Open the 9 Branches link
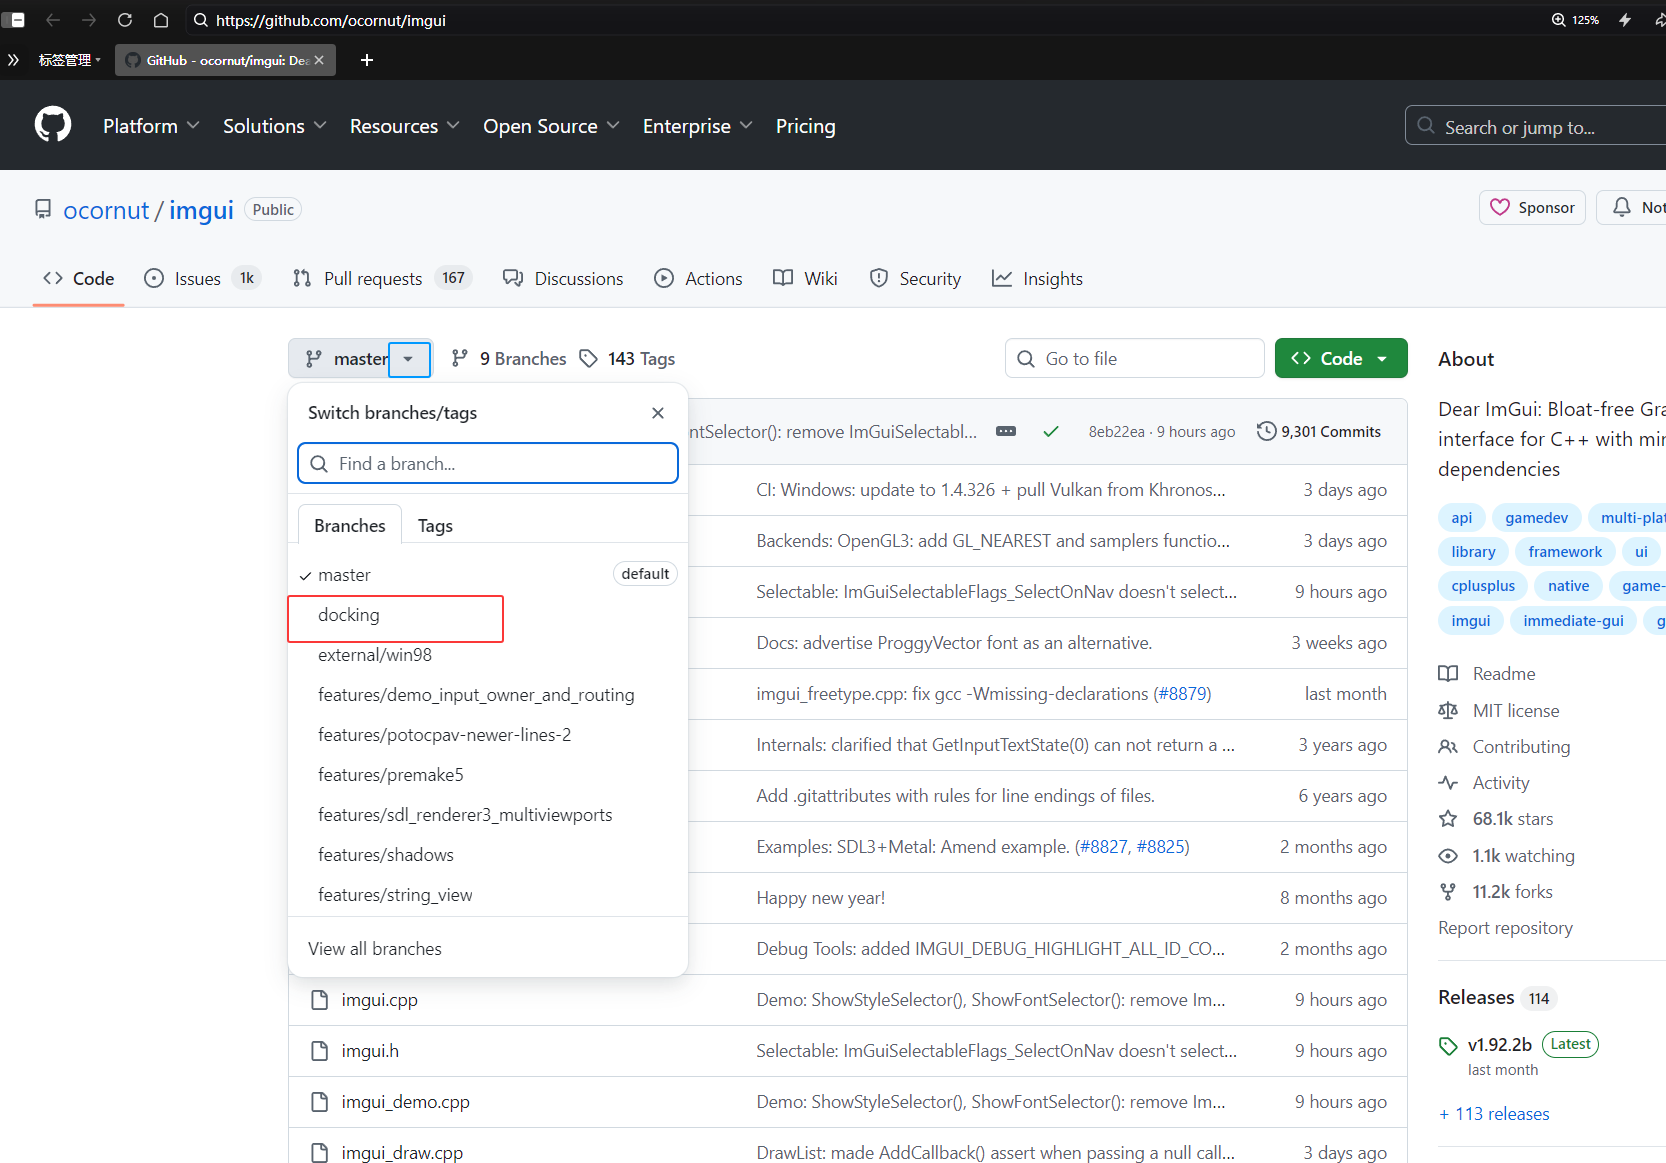Viewport: 1666px width, 1163px height. click(508, 358)
